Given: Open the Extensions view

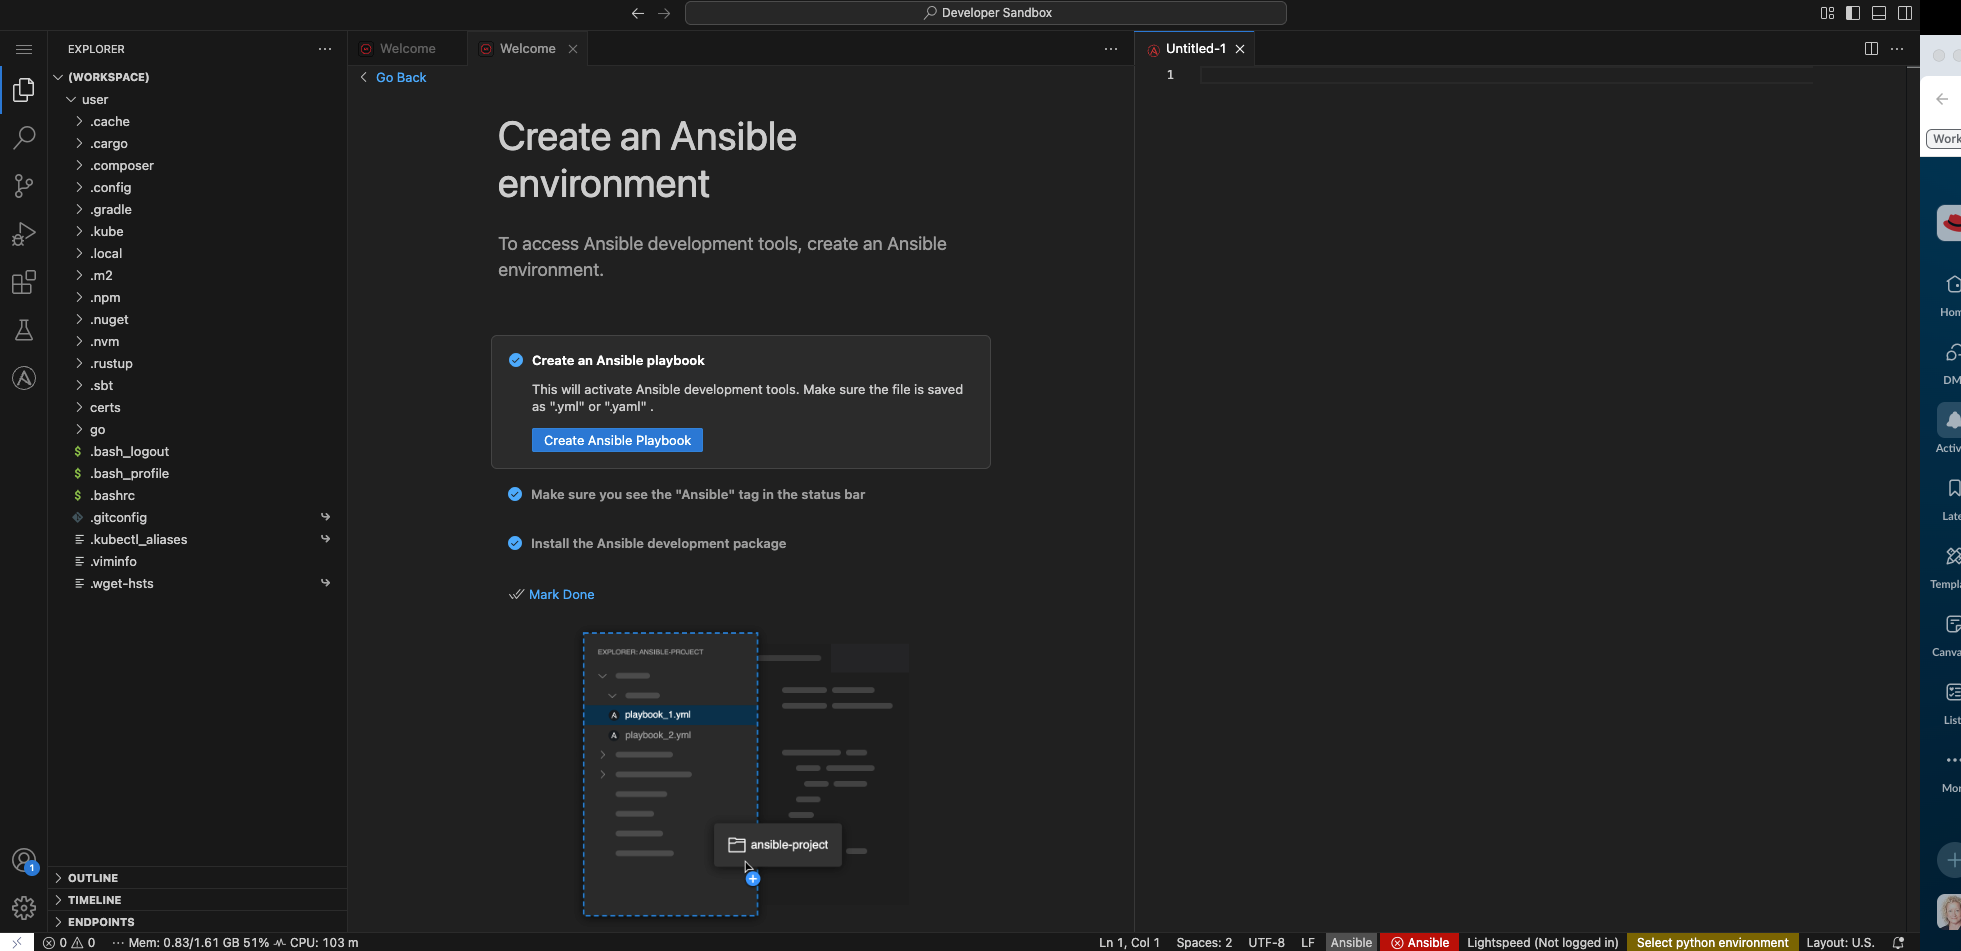Looking at the screenshot, I should 24,283.
